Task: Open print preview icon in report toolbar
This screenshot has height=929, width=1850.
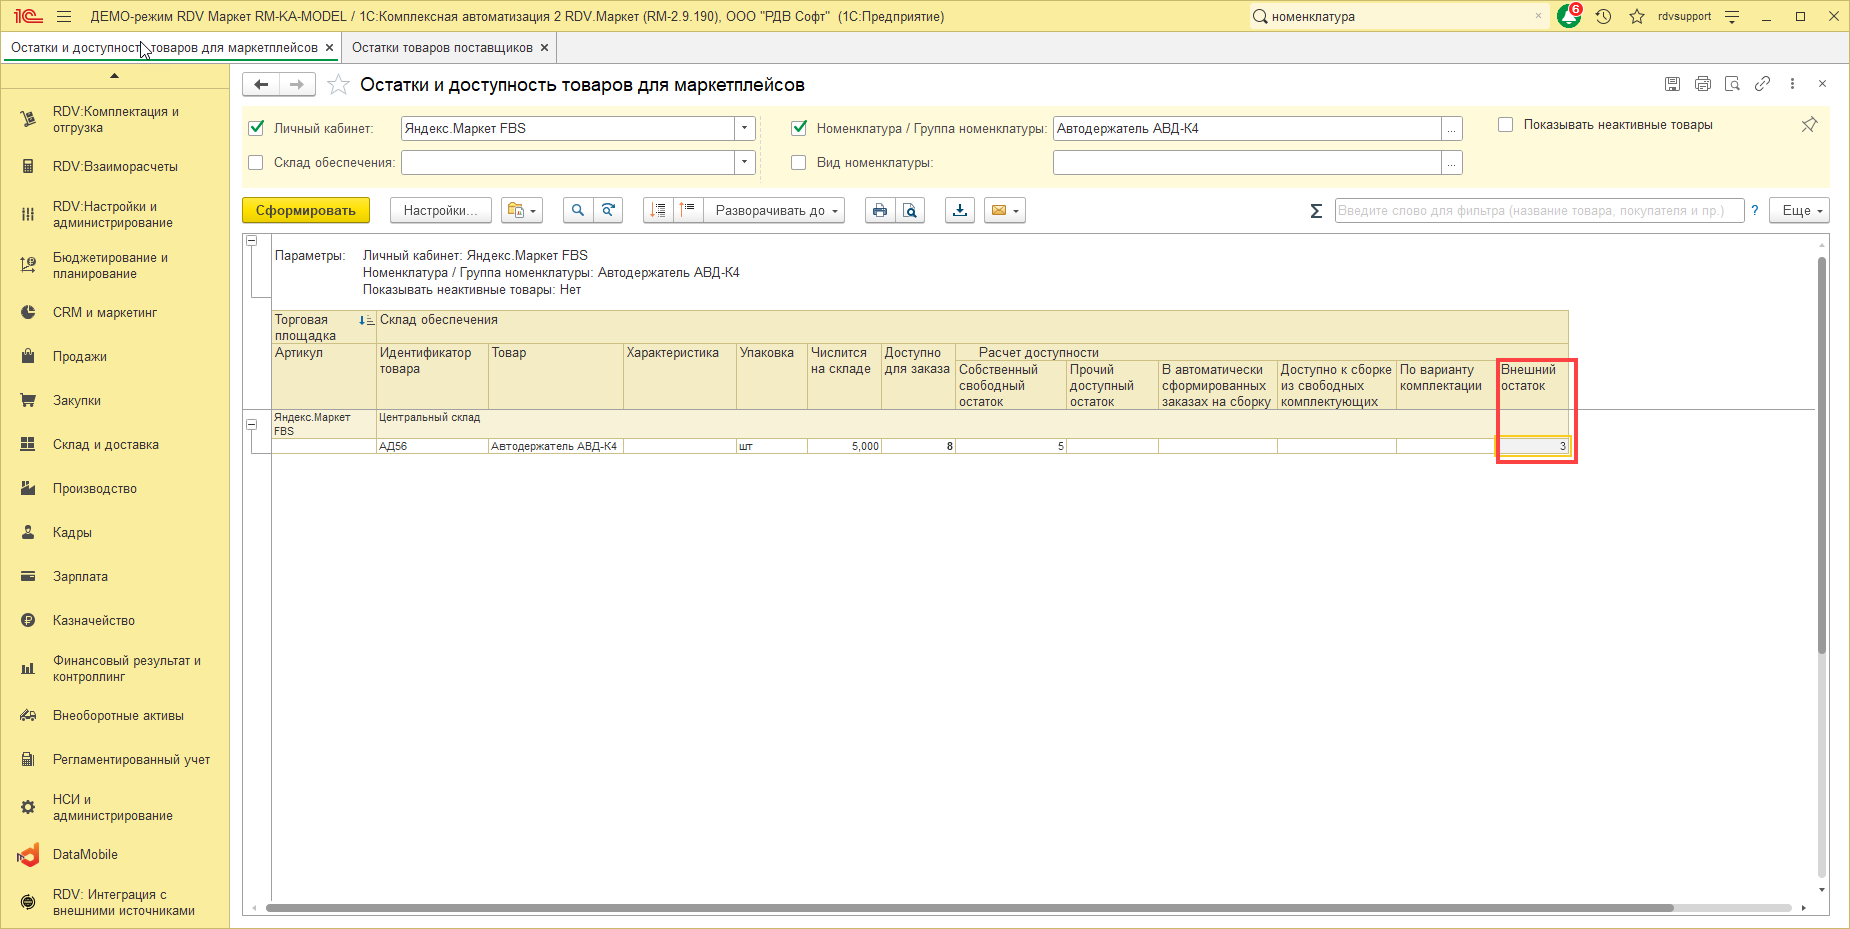Action: 909,210
